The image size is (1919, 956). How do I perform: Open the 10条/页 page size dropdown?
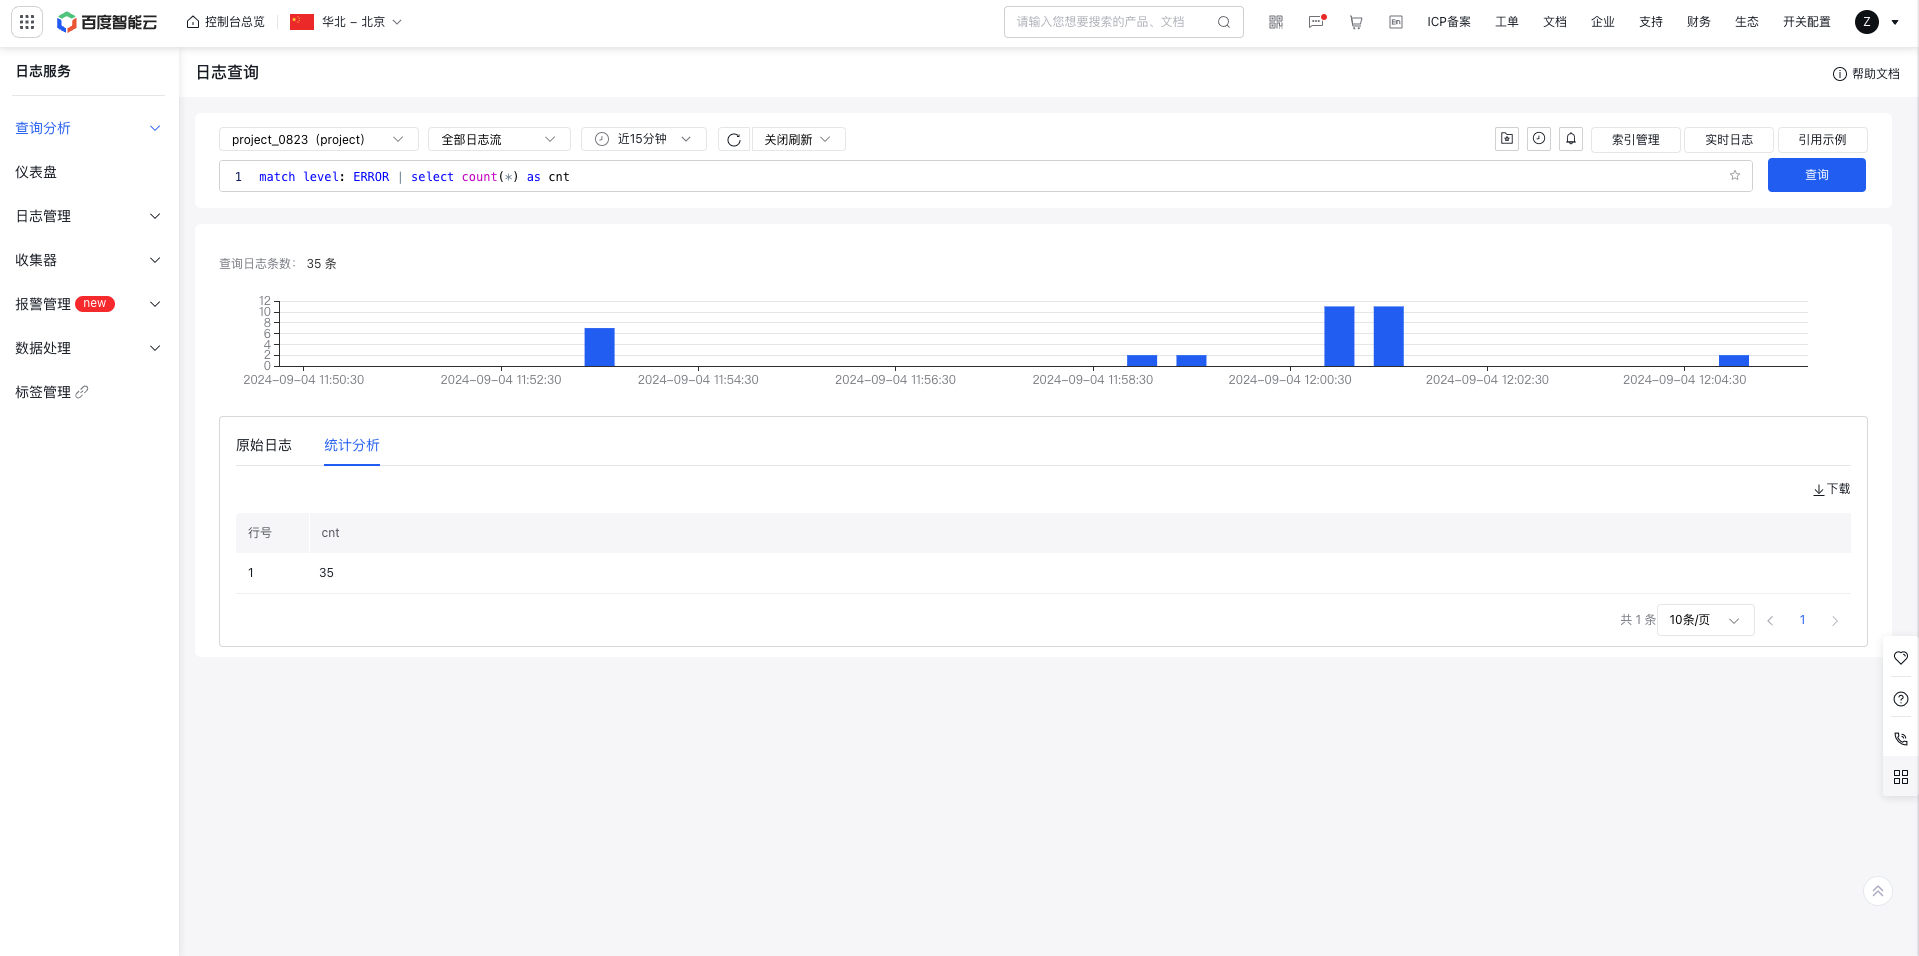coord(1705,620)
